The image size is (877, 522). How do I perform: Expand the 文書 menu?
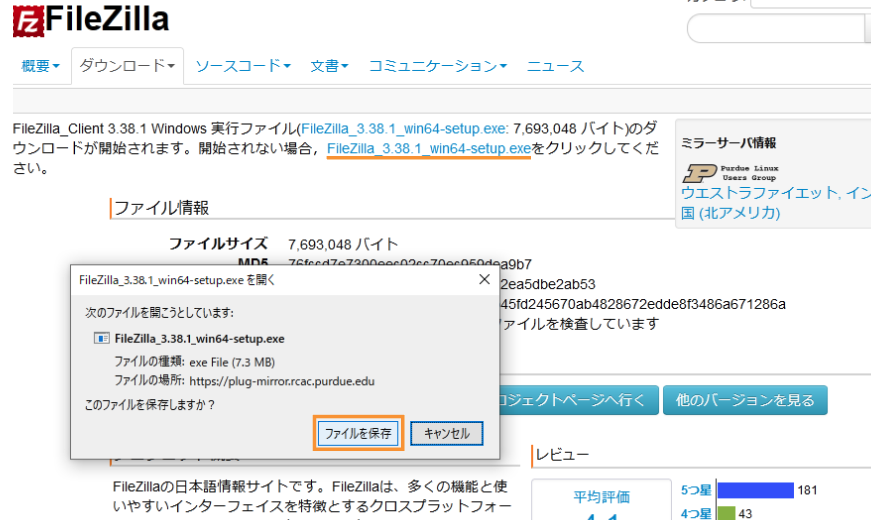329,66
